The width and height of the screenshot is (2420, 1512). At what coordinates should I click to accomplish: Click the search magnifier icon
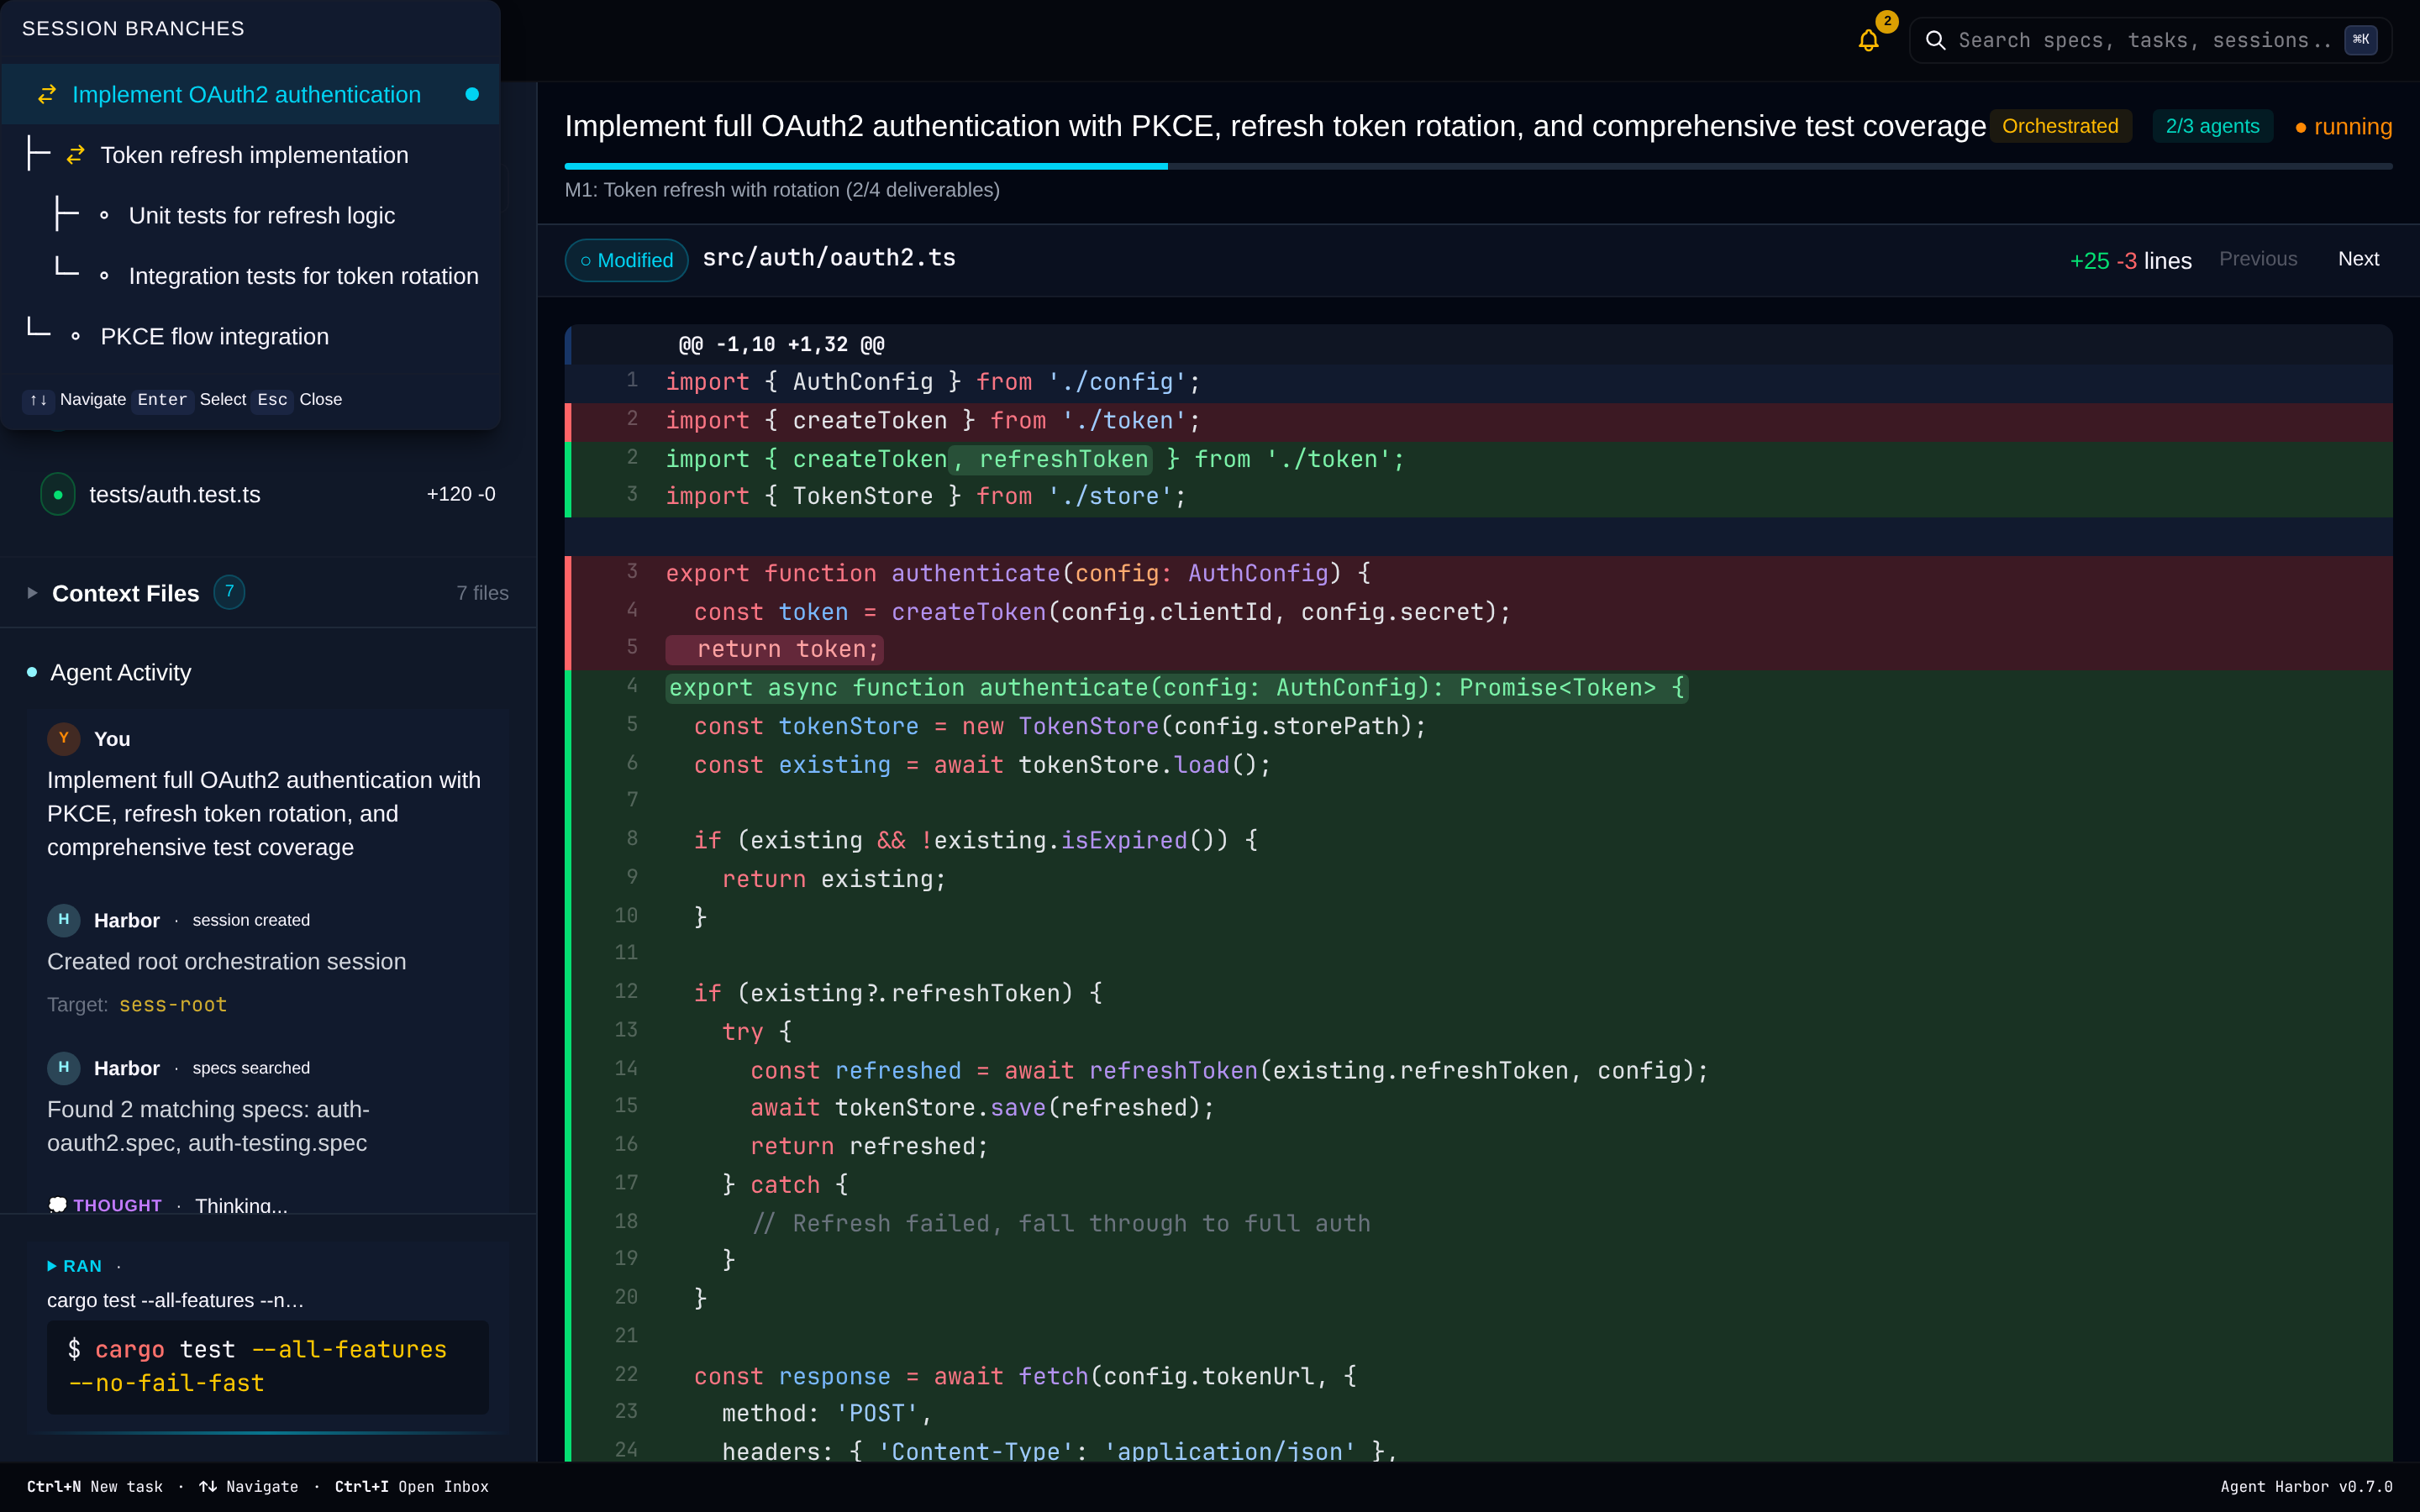[1936, 40]
